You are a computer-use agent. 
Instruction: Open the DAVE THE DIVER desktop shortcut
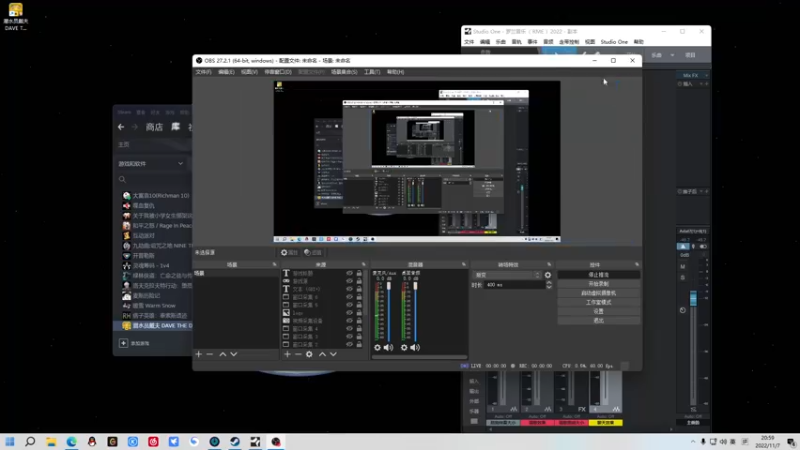[x=16, y=17]
